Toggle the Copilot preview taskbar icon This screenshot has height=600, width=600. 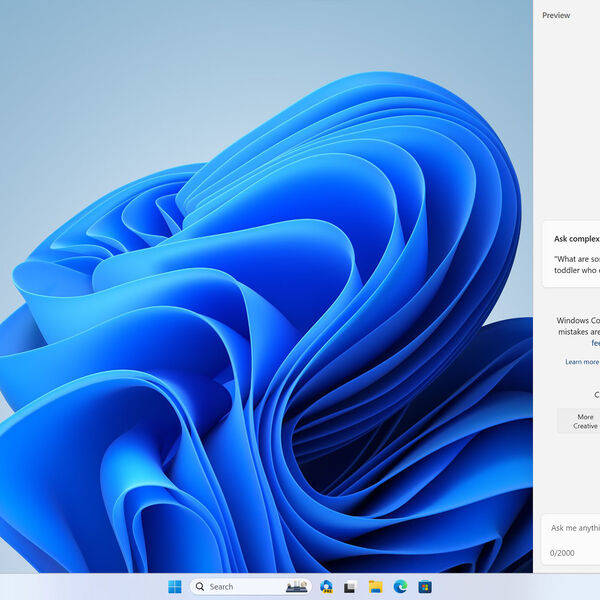pyautogui.click(x=326, y=587)
